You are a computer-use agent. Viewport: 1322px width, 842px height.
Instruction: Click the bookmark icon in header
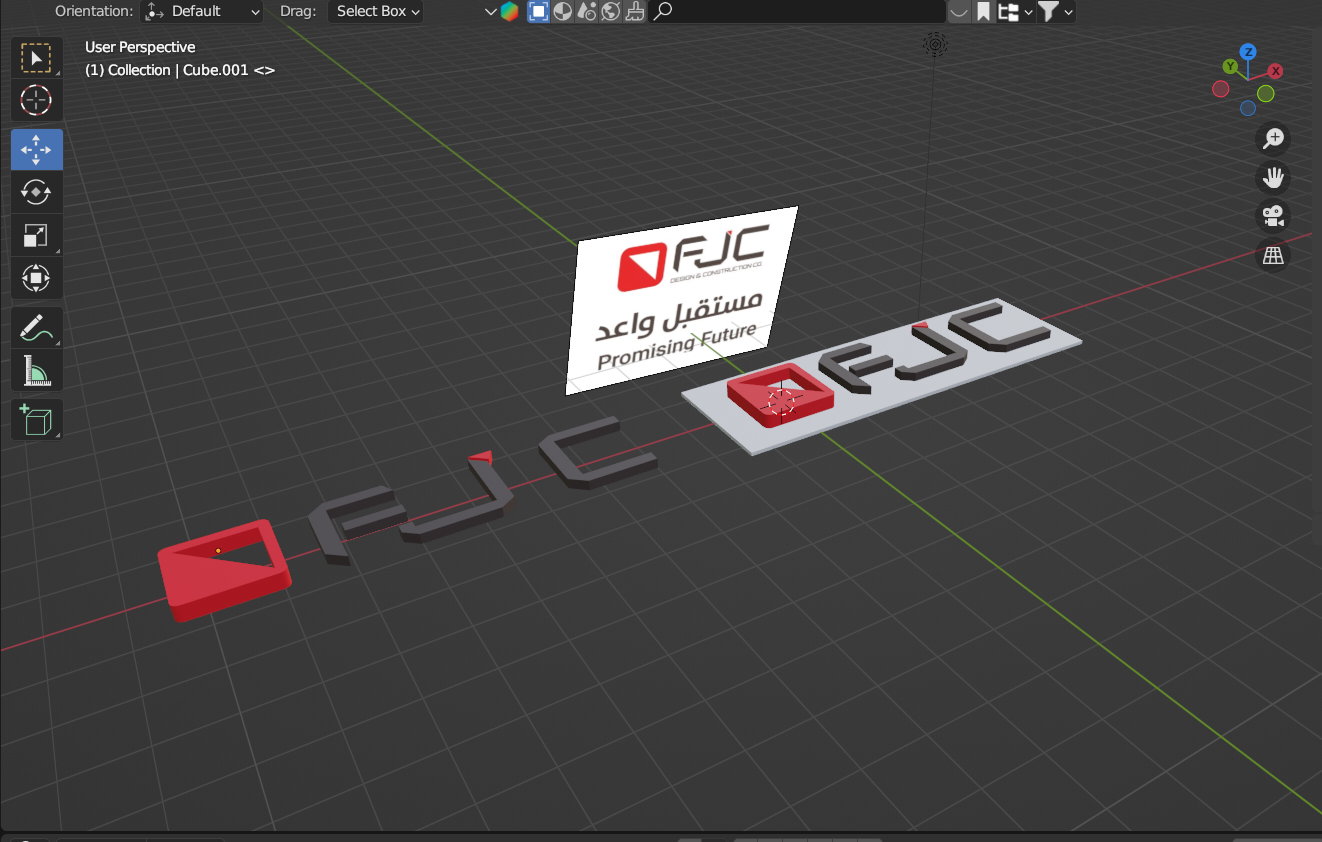coord(983,12)
